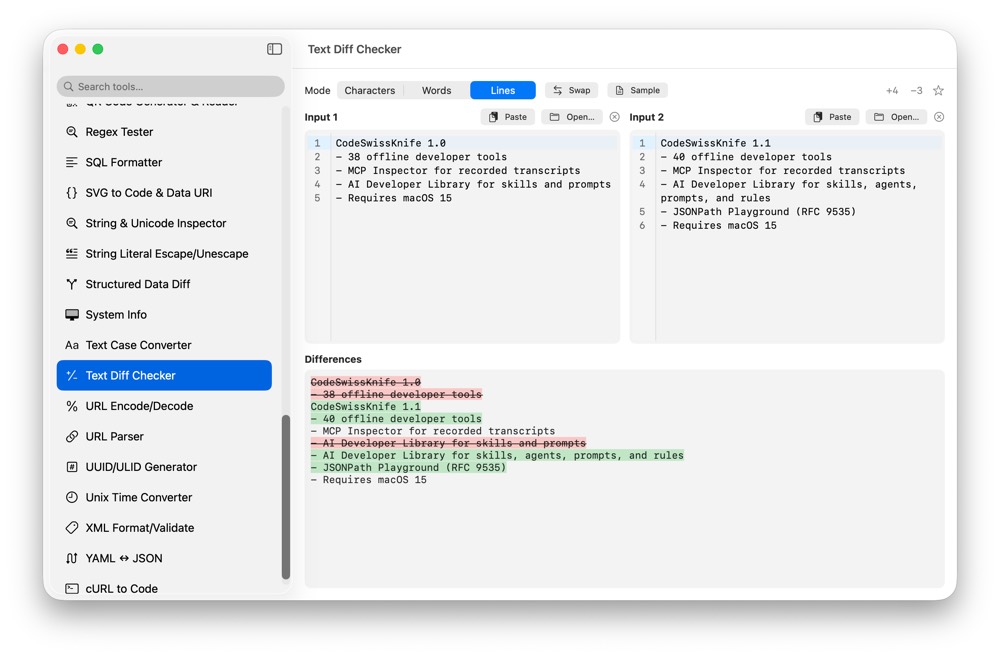This screenshot has width=1000, height=657.
Task: Open Unix Time Converter
Action: pos(164,498)
